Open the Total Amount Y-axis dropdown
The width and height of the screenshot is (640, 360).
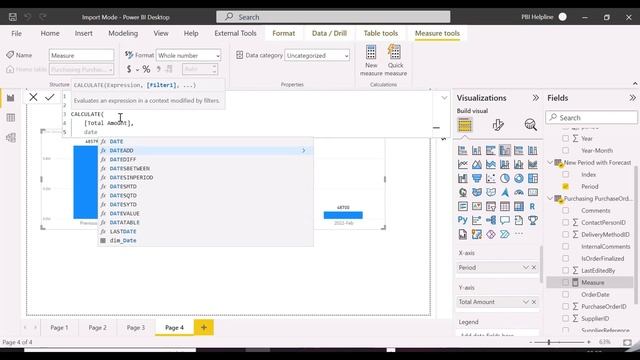point(525,302)
